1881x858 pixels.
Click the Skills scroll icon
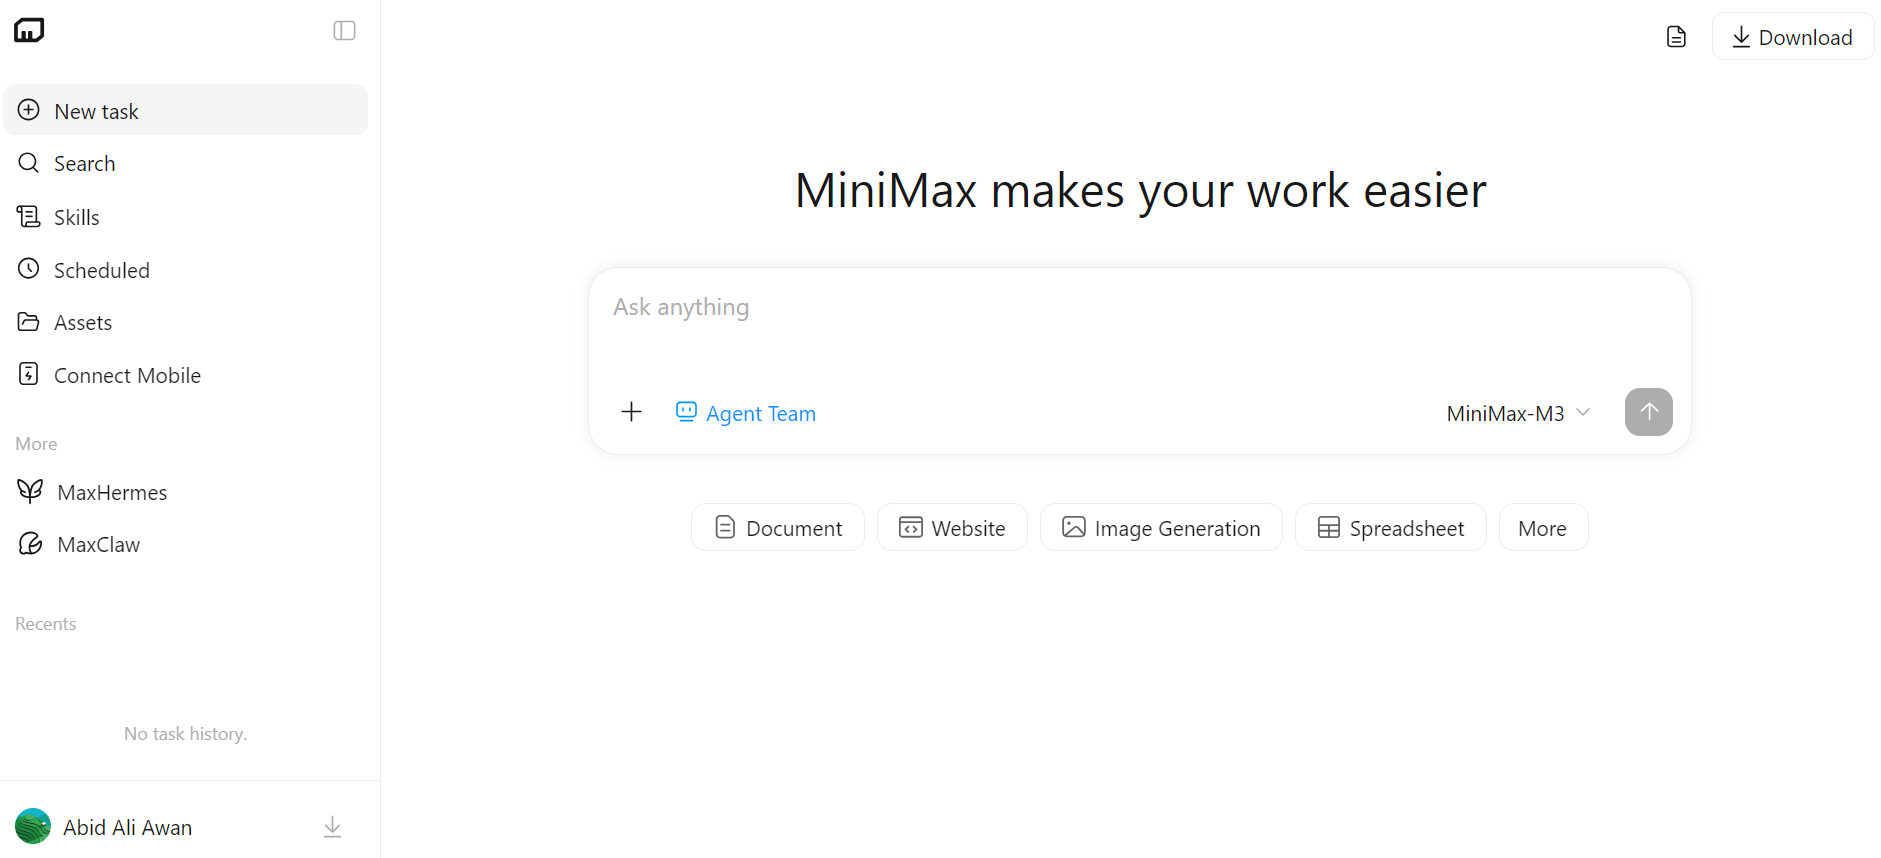point(29,216)
